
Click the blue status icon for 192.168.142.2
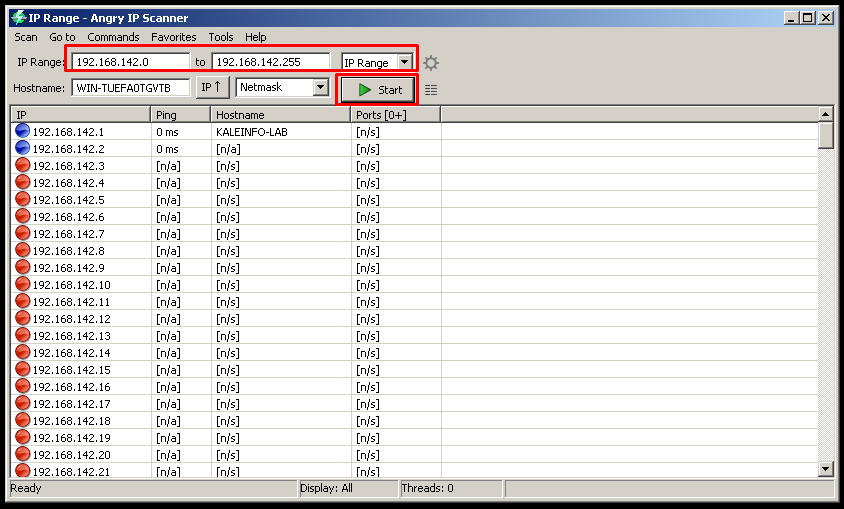click(x=23, y=149)
